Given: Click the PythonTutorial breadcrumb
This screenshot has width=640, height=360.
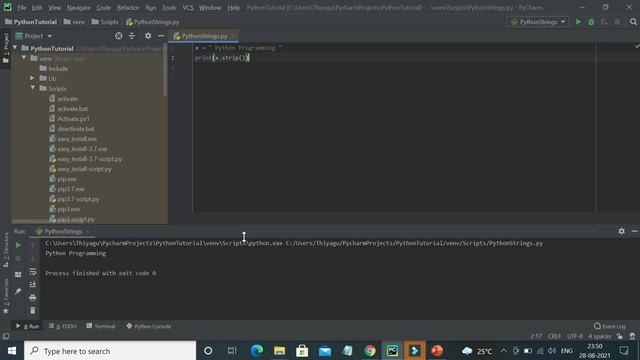Looking at the screenshot, I should pyautogui.click(x=31, y=22).
